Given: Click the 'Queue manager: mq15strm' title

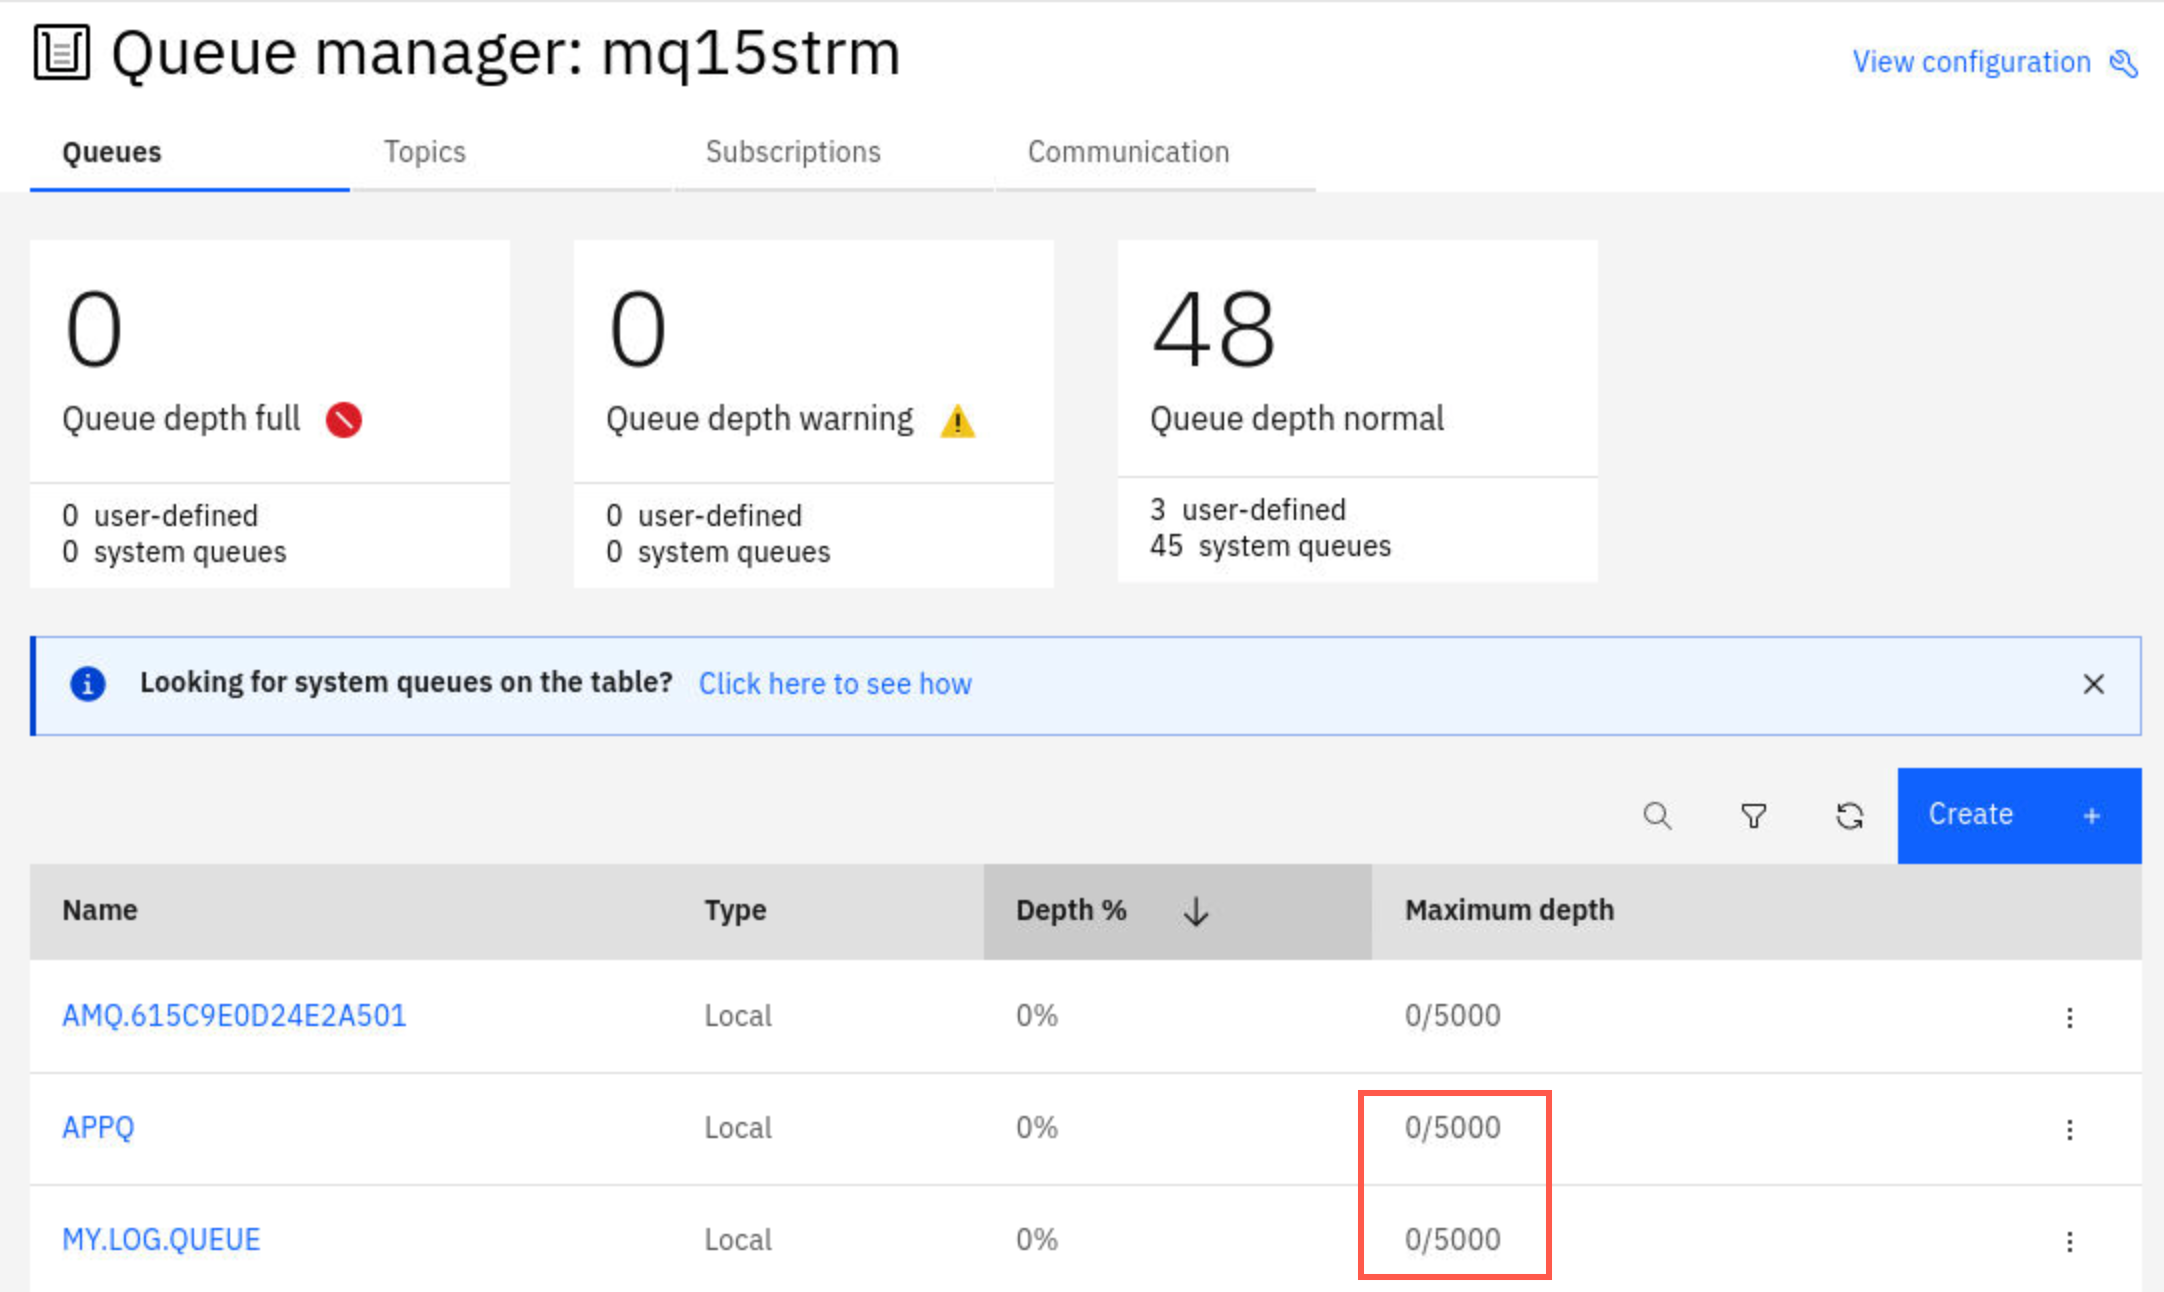Looking at the screenshot, I should (506, 53).
